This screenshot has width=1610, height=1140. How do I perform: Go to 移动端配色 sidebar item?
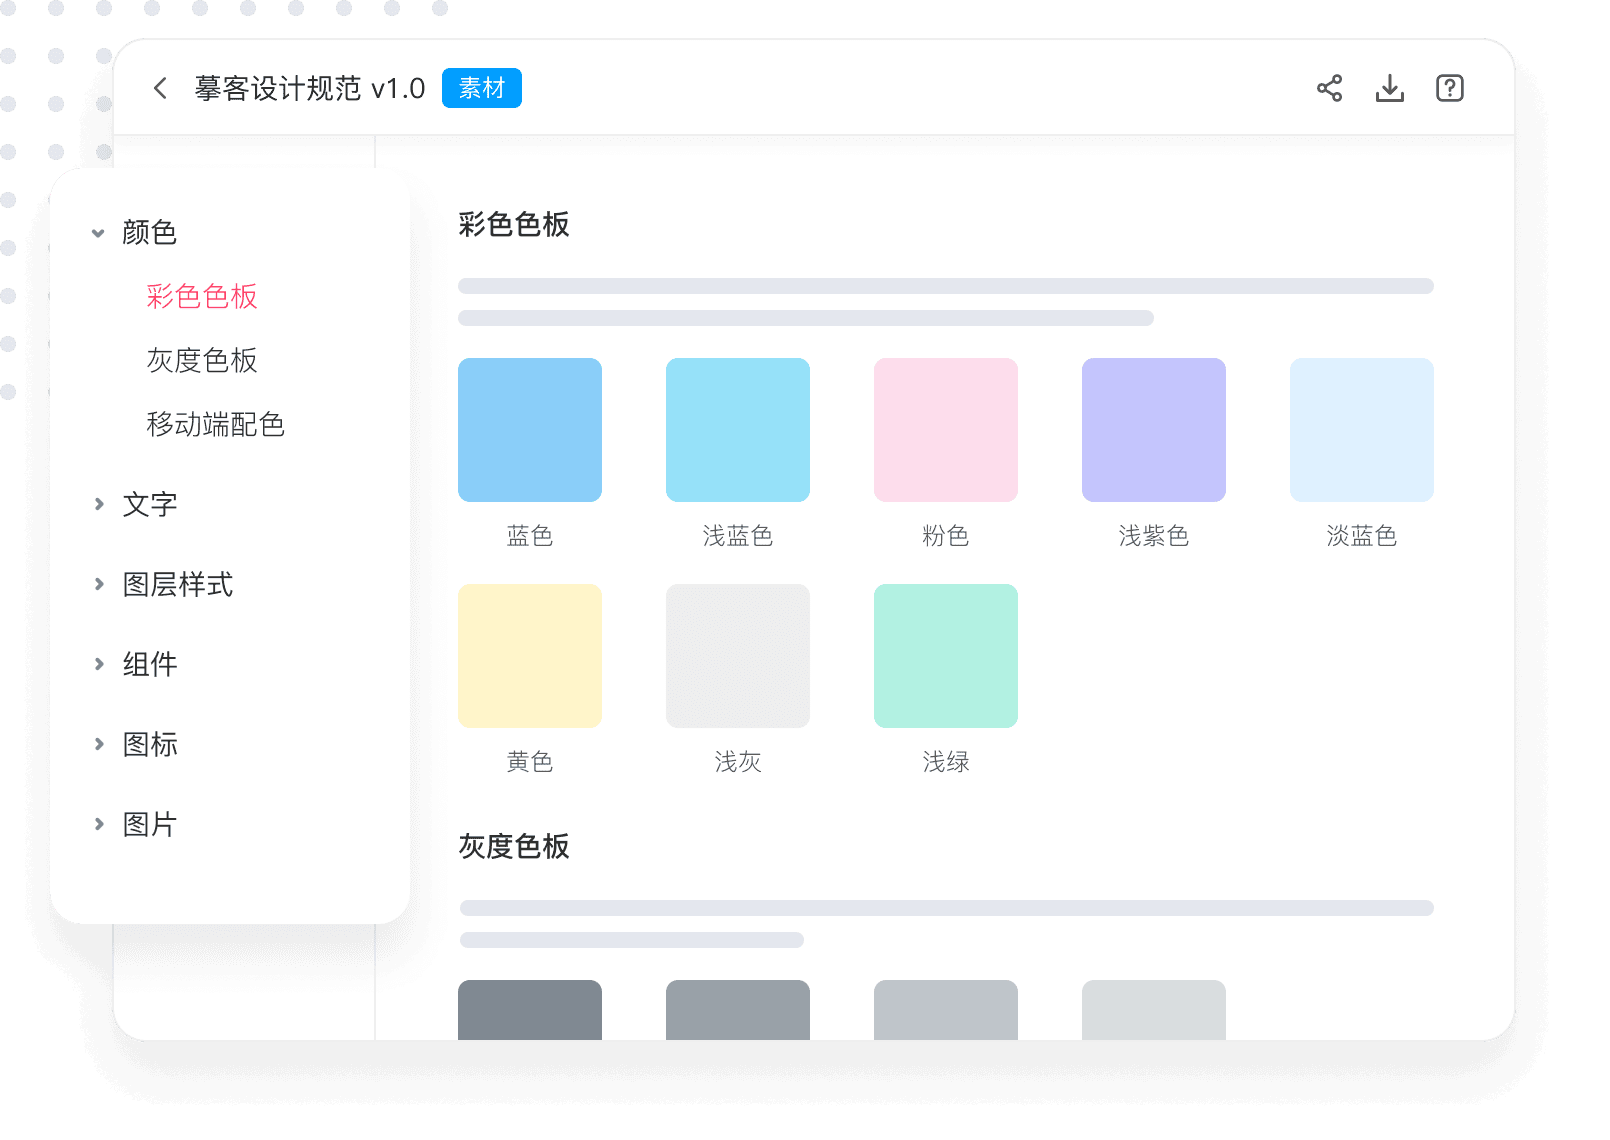click(215, 424)
